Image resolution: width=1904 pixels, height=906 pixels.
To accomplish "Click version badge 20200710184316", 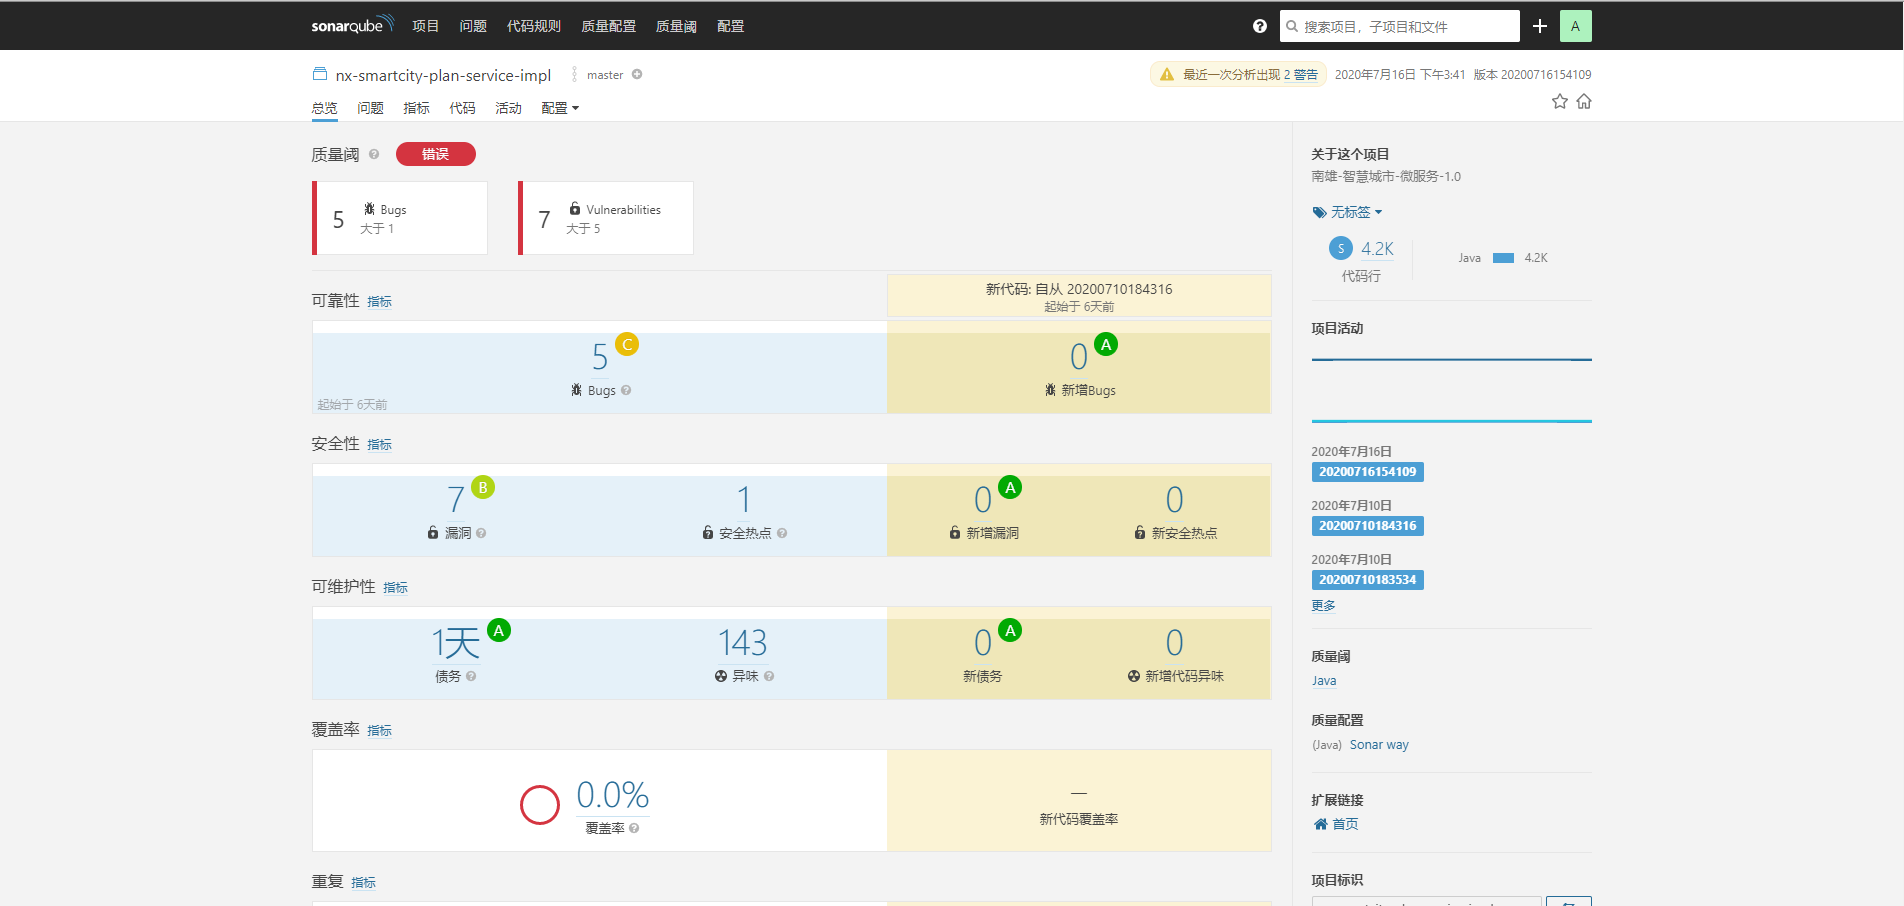I will tap(1368, 526).
